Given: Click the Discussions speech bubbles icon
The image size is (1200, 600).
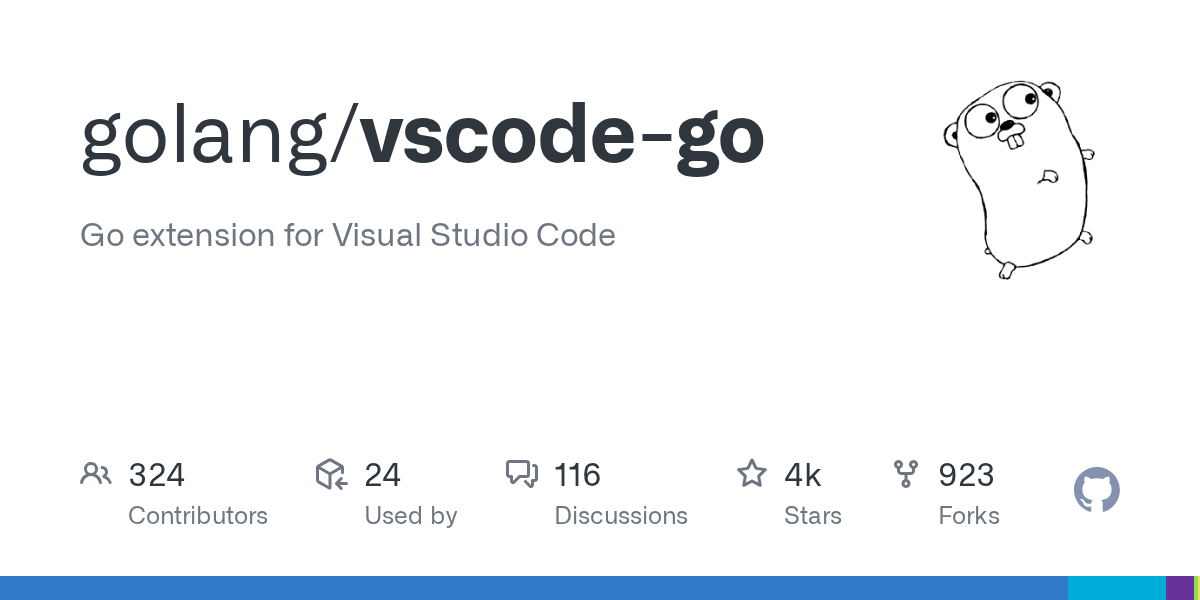Looking at the screenshot, I should [x=522, y=474].
